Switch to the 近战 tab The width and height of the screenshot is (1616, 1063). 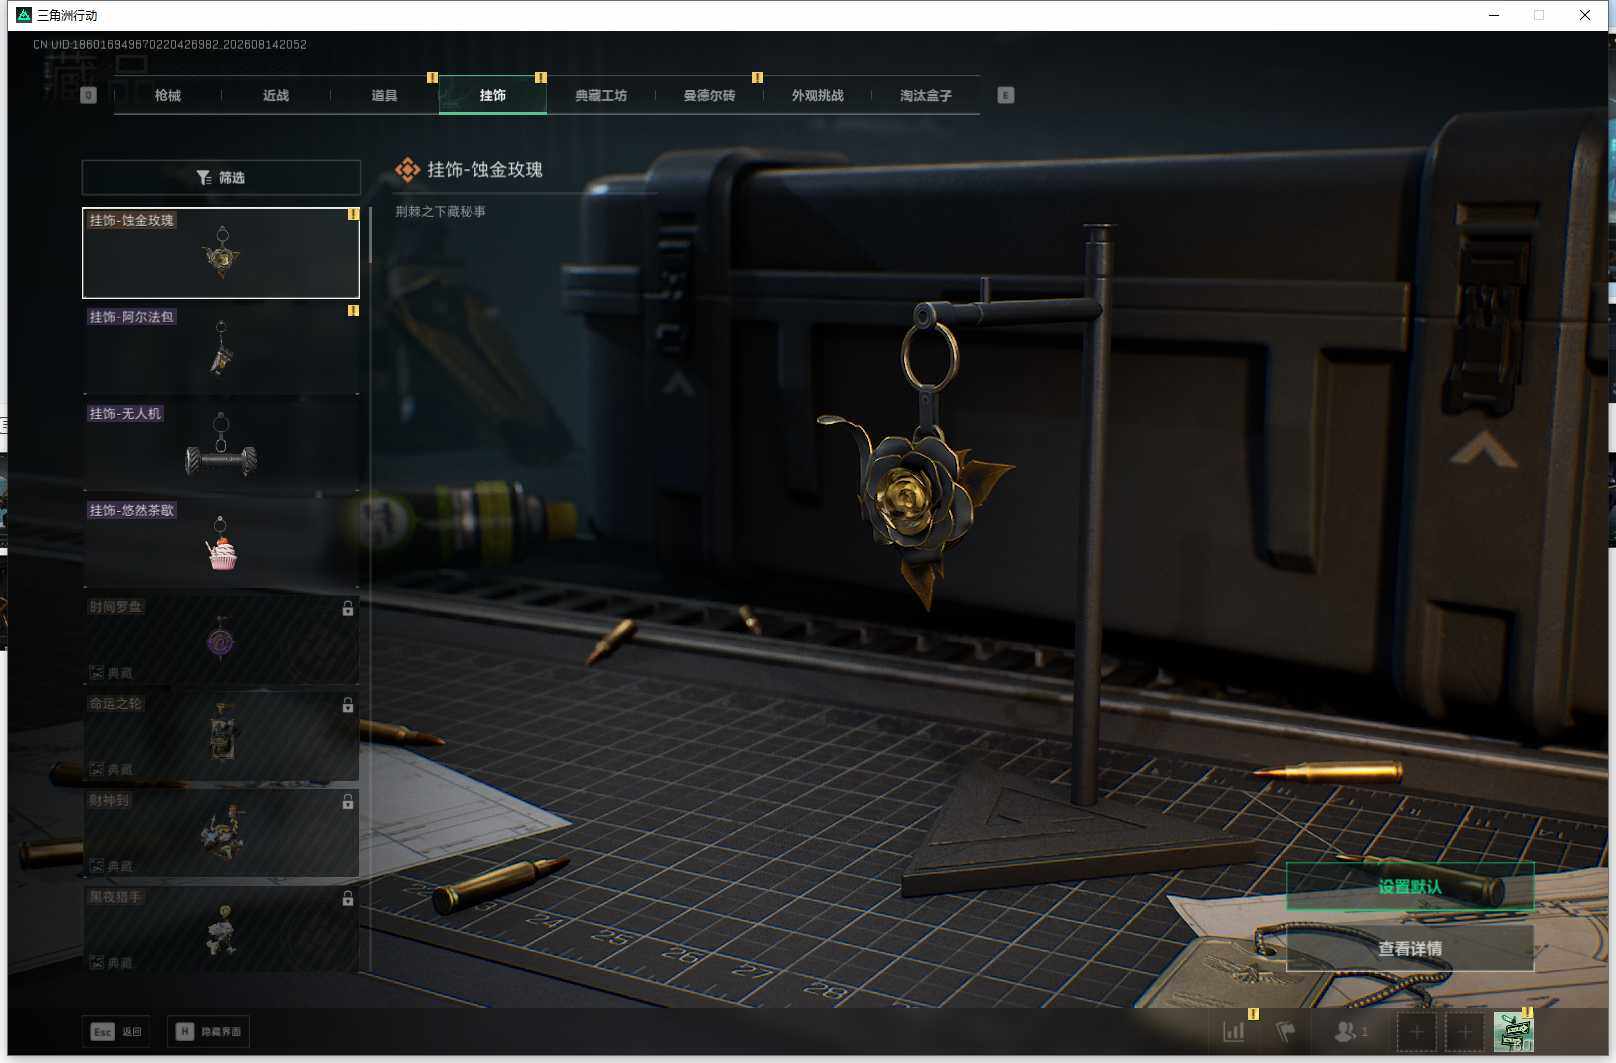point(276,95)
